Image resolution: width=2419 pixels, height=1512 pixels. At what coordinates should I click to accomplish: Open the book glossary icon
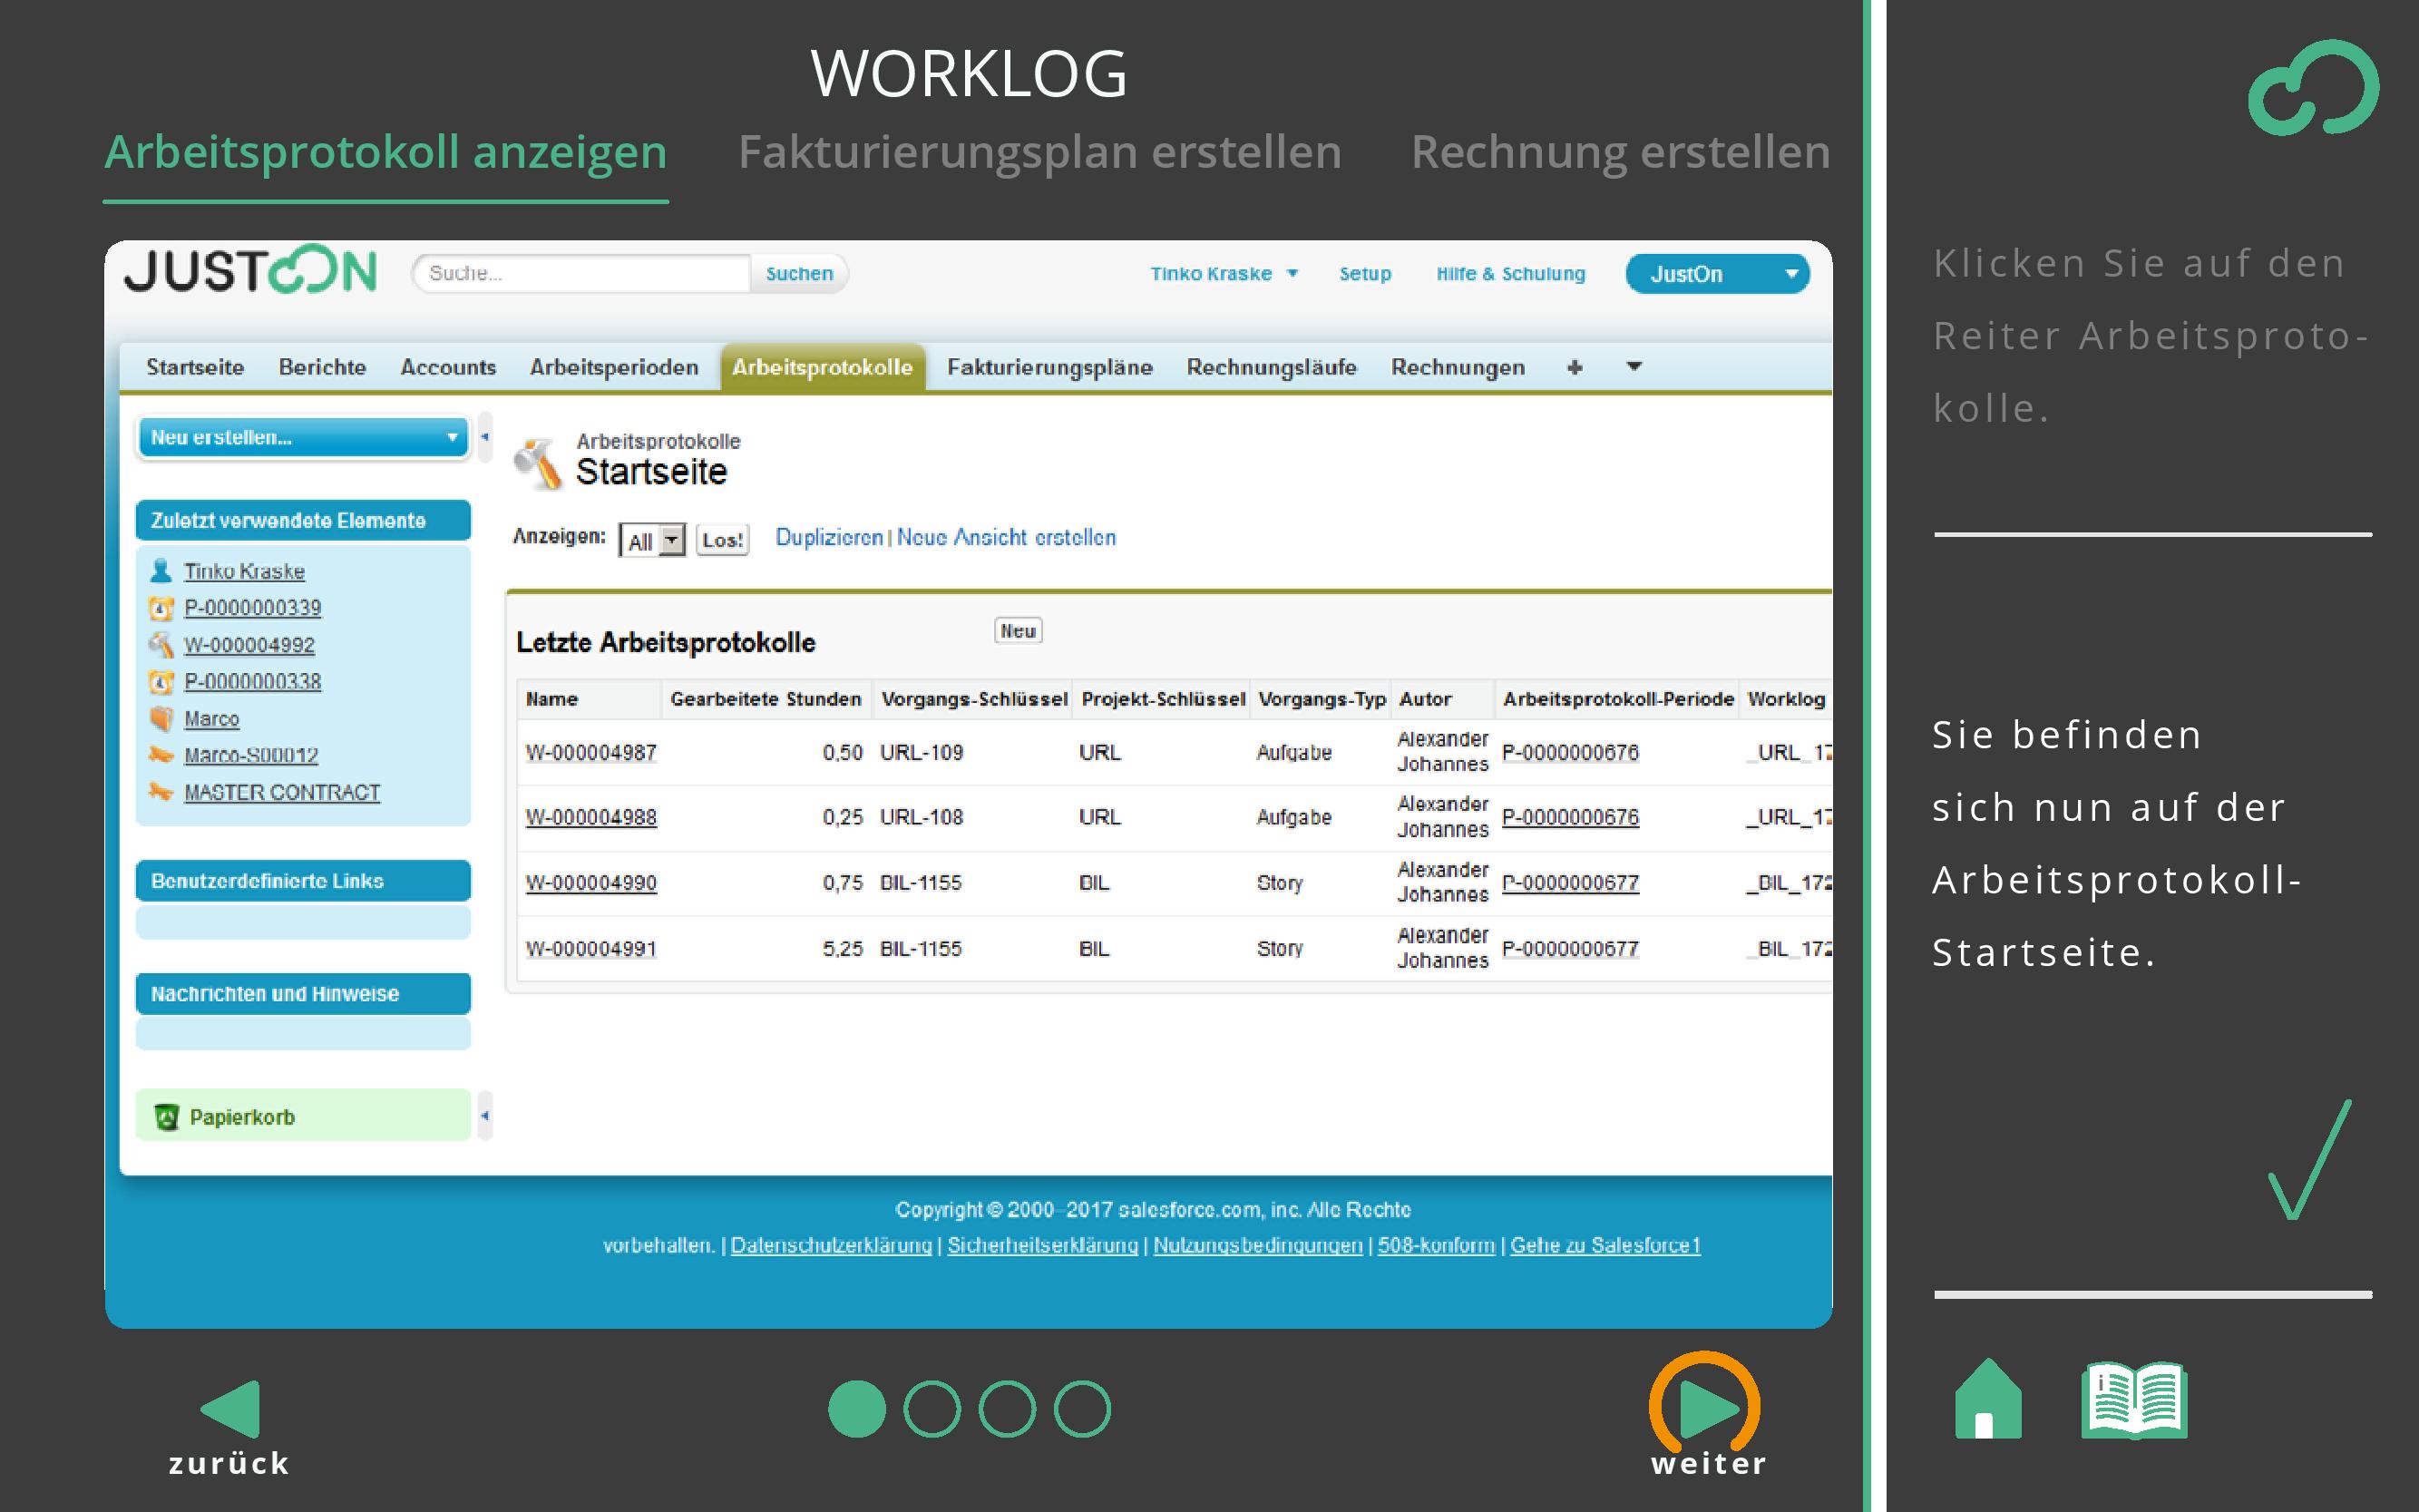(x=2134, y=1400)
